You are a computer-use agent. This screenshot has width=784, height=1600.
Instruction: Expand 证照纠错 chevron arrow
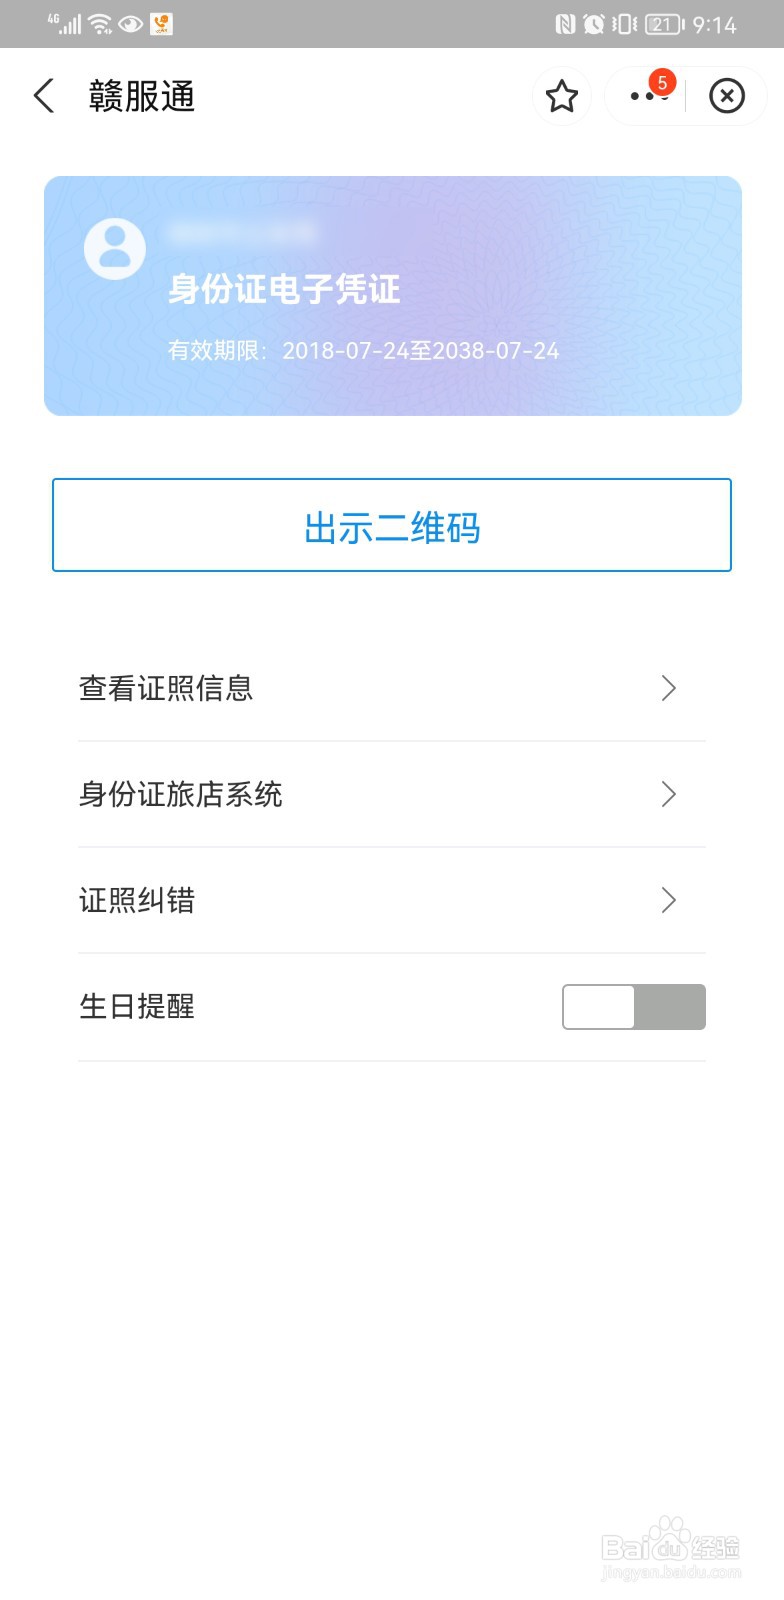669,900
